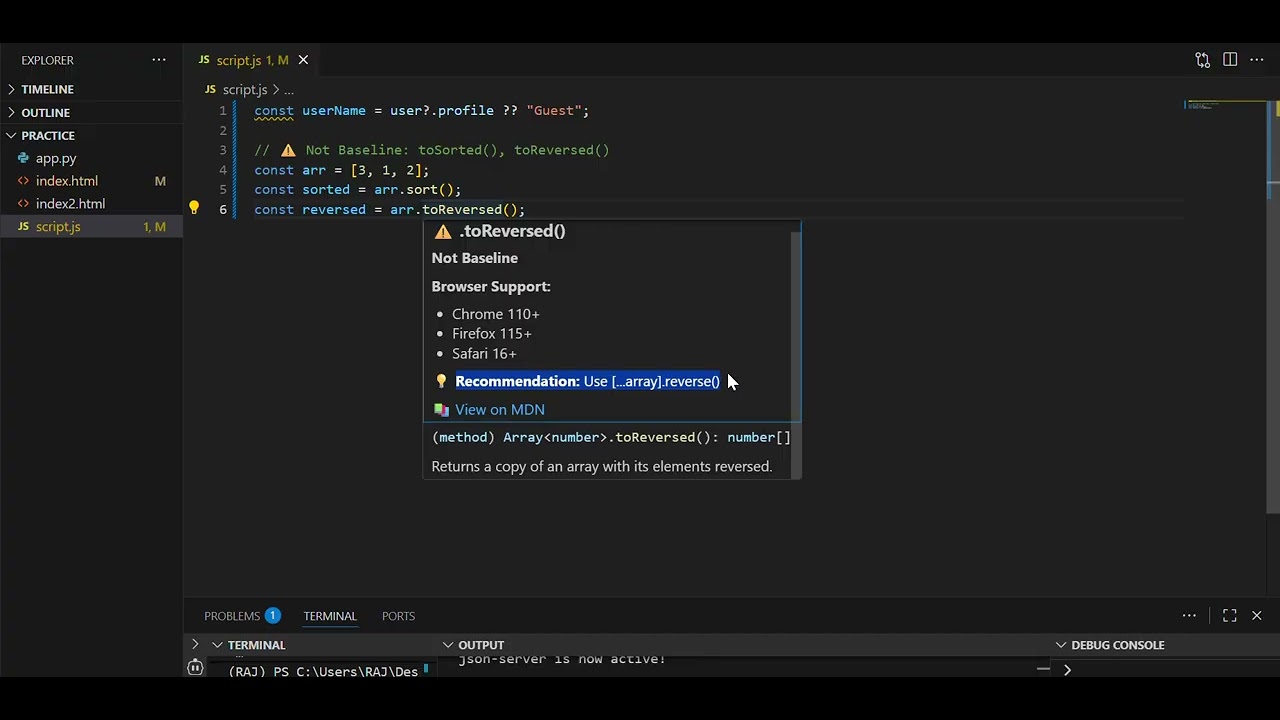Click the Python file icon for app.py
This screenshot has width=1280, height=720.
(23, 158)
